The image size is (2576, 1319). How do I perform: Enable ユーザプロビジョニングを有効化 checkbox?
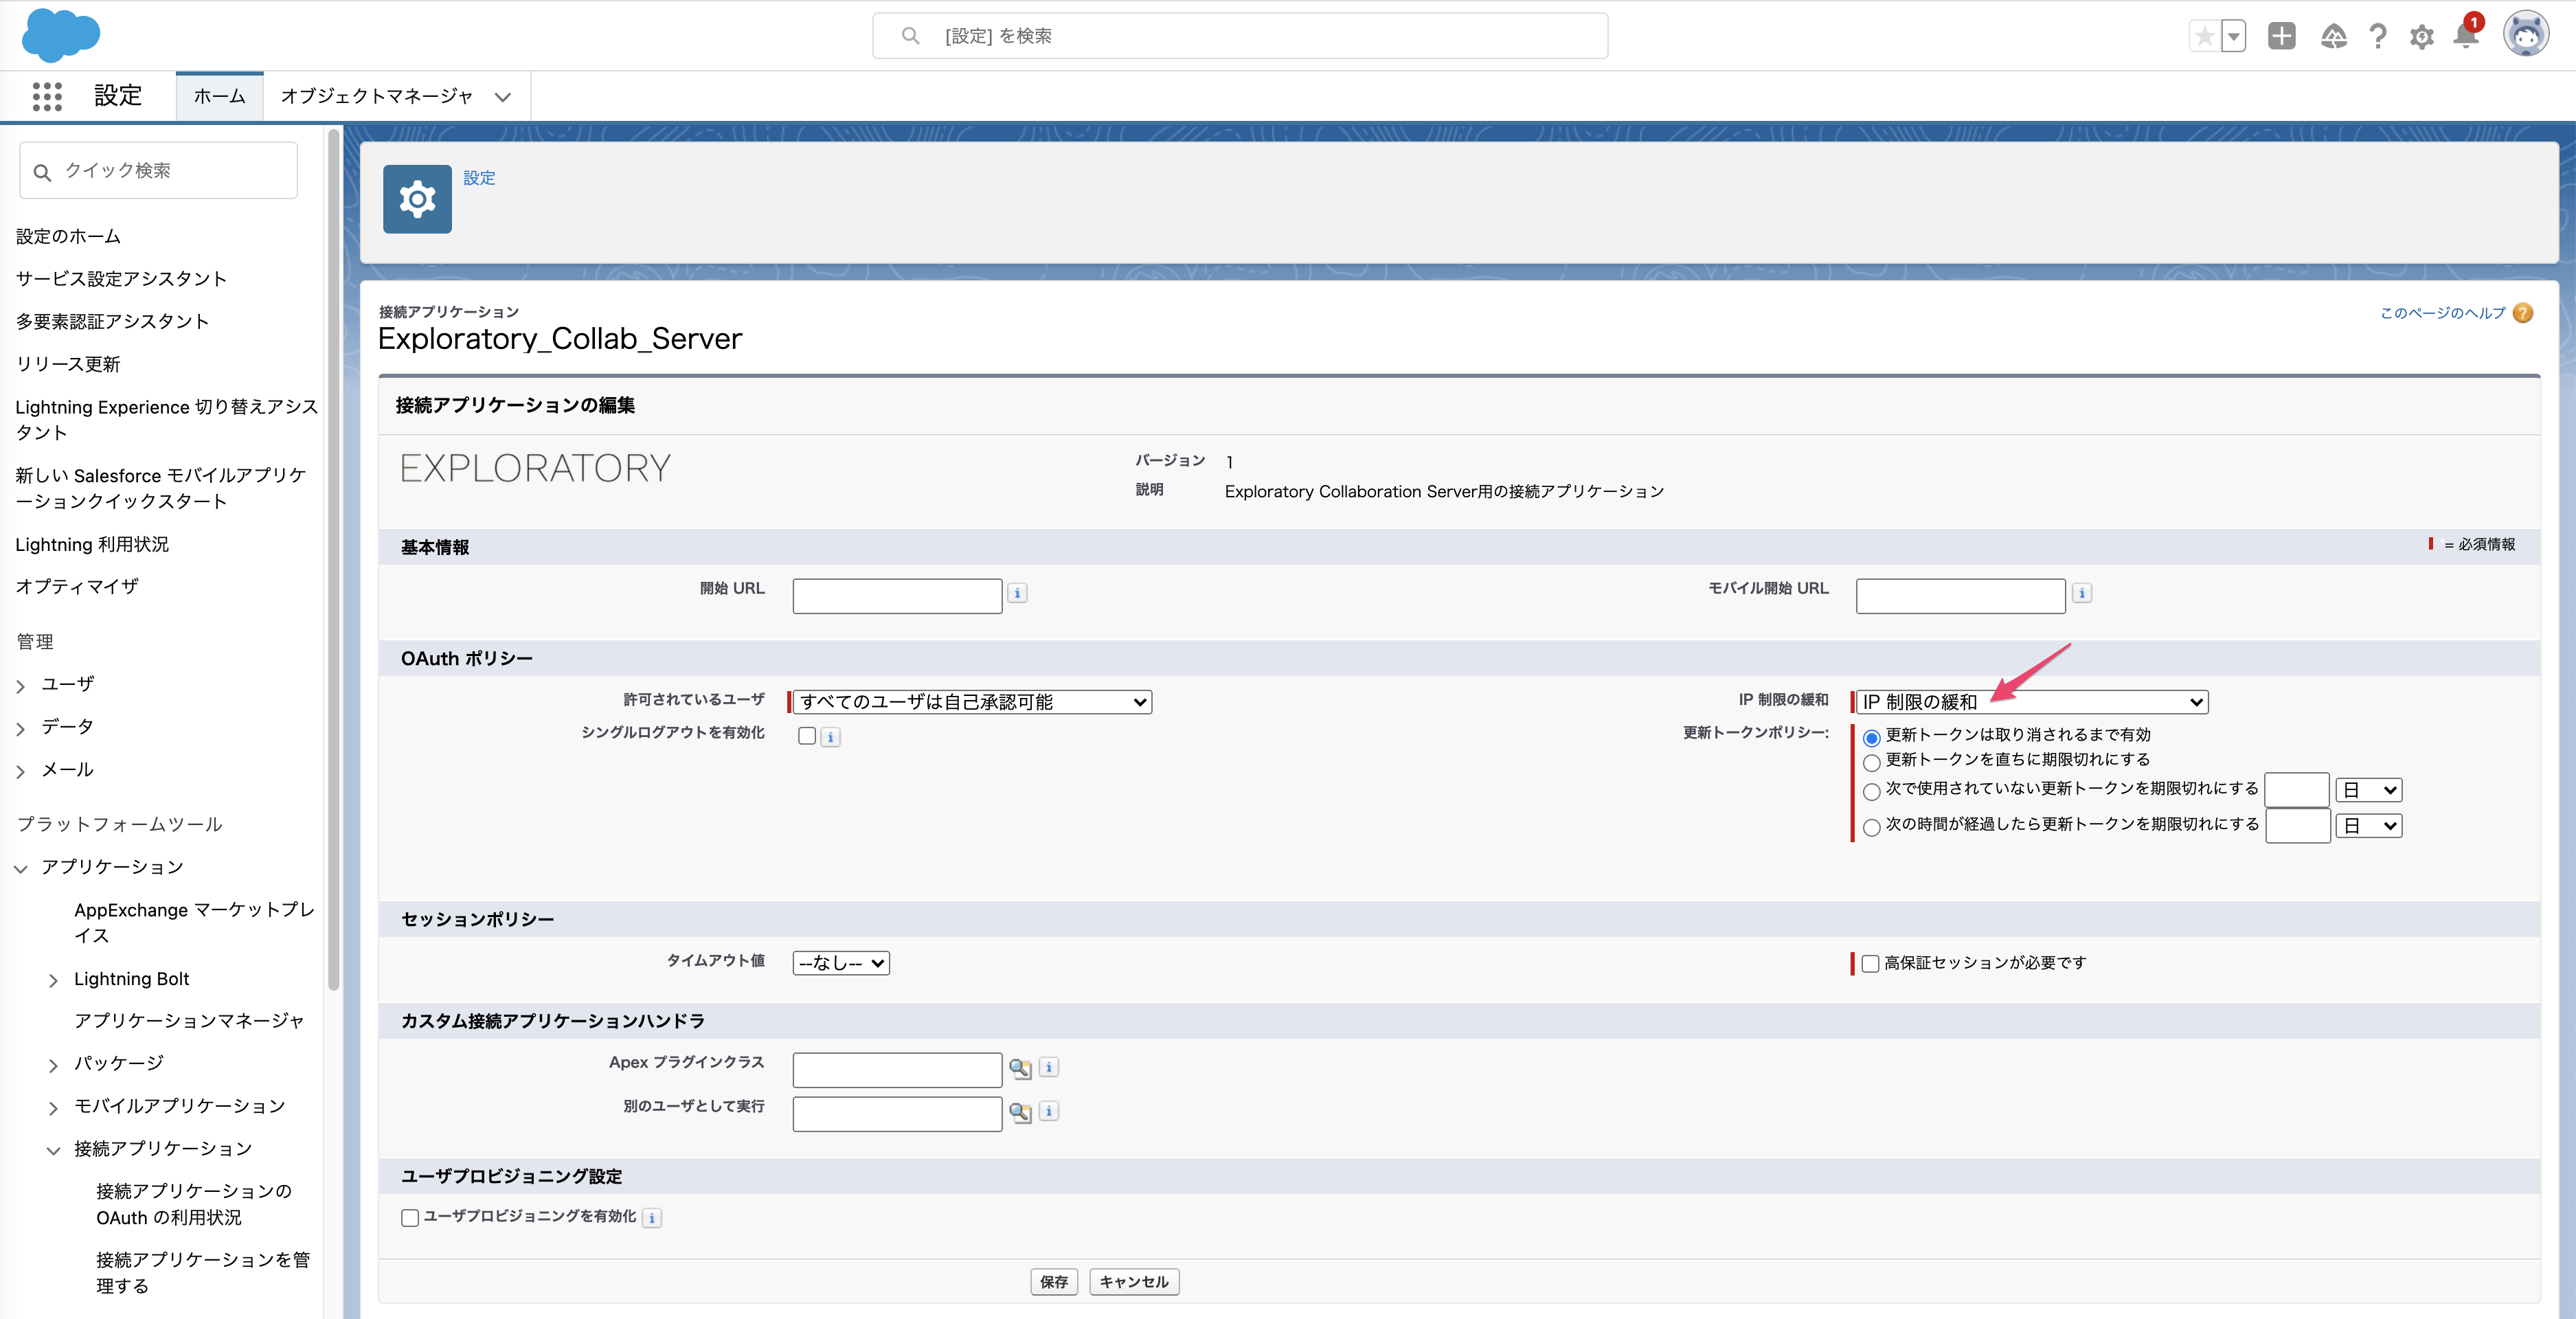pyautogui.click(x=410, y=1217)
